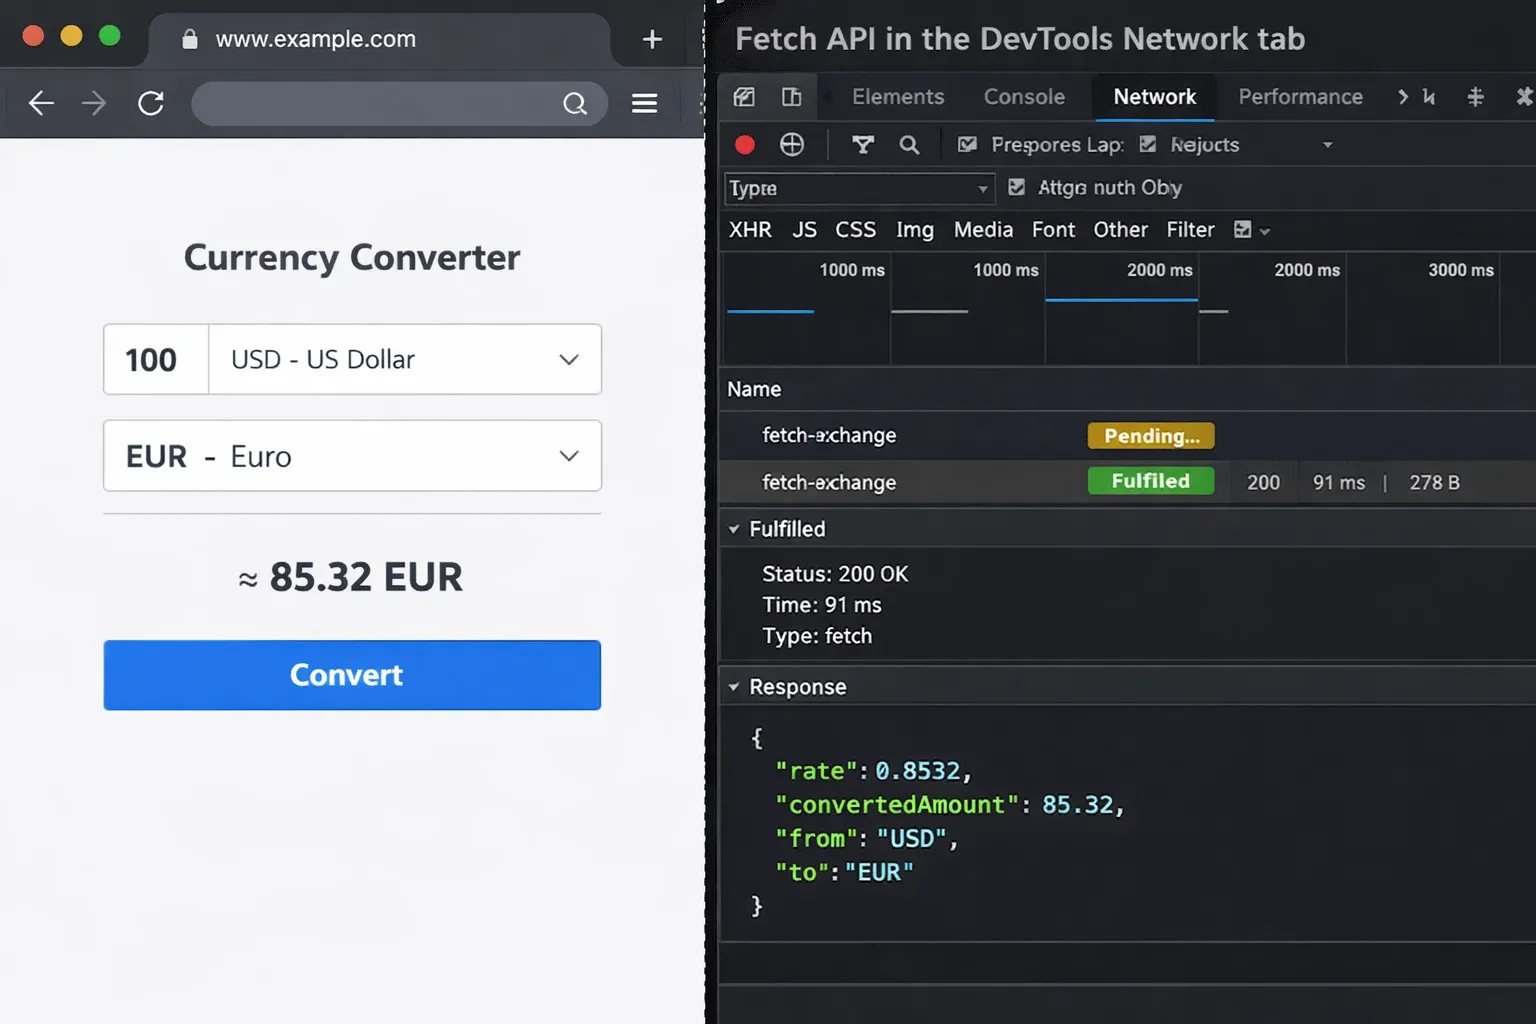
Task: Select the pending fetch-exchange request
Action: point(829,435)
